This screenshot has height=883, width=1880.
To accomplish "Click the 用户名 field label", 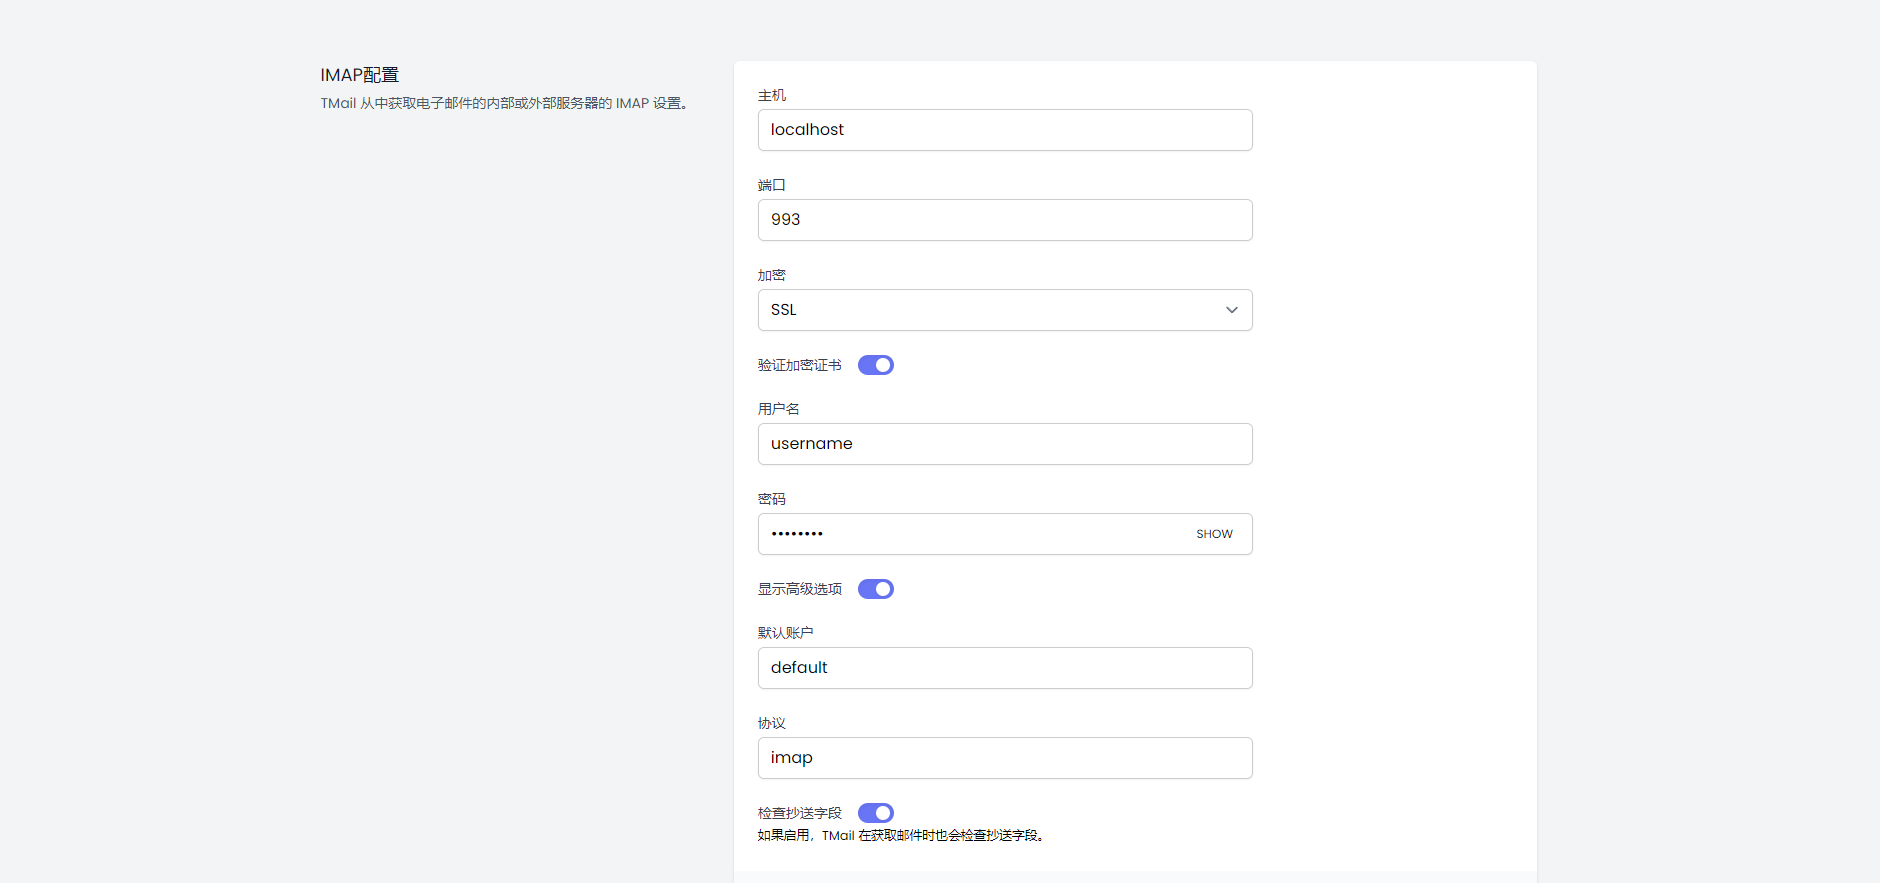I will [779, 409].
